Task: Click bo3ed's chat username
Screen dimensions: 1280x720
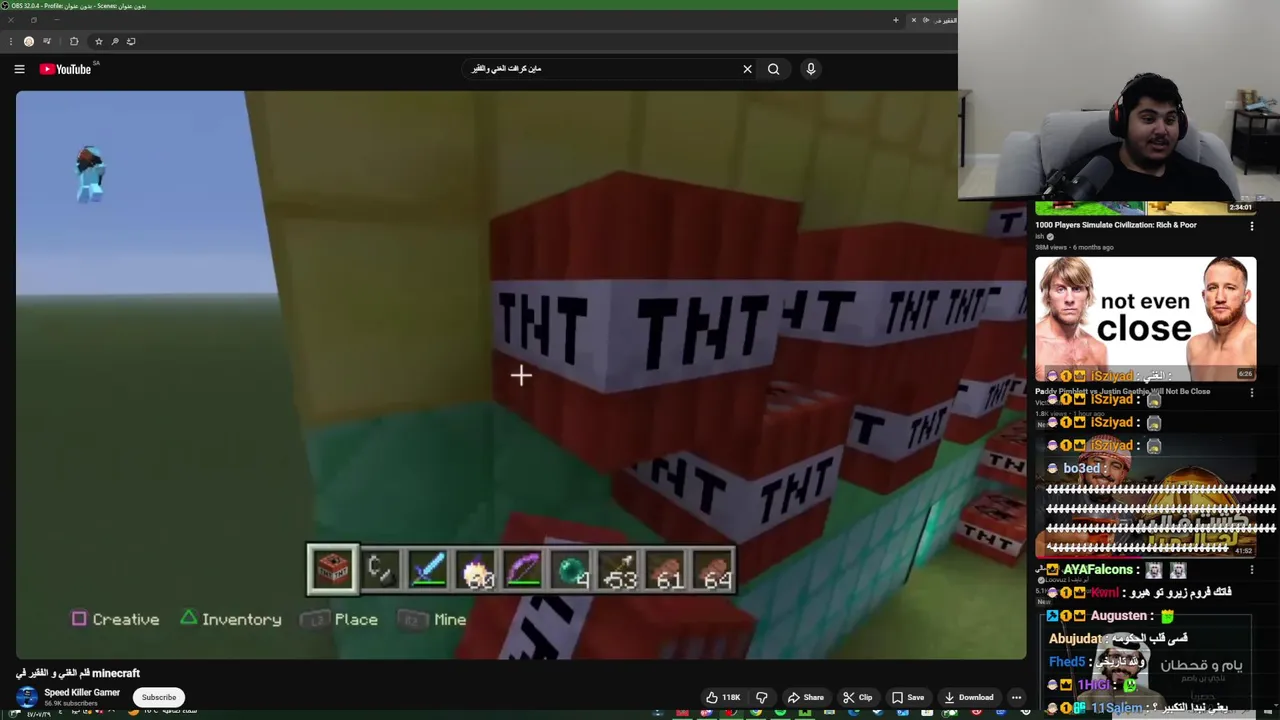Action: click(x=1082, y=468)
